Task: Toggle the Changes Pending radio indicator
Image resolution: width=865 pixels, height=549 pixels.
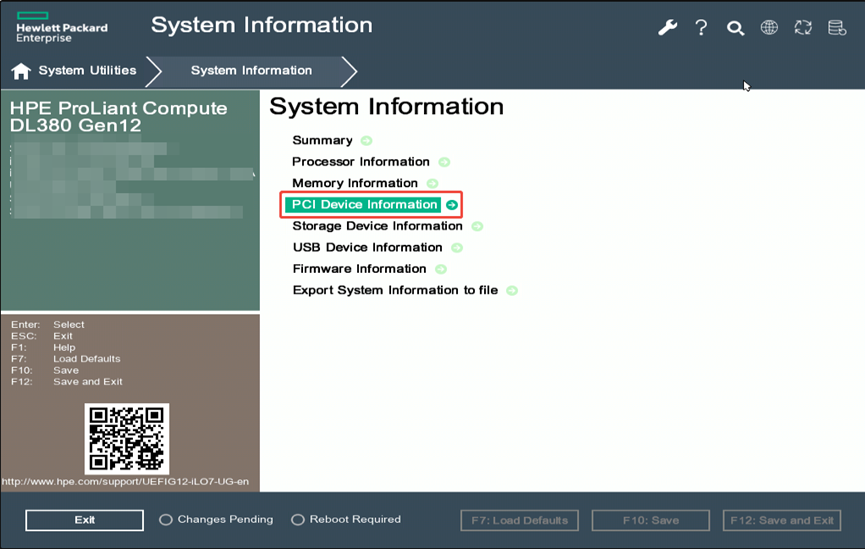Action: (x=166, y=520)
